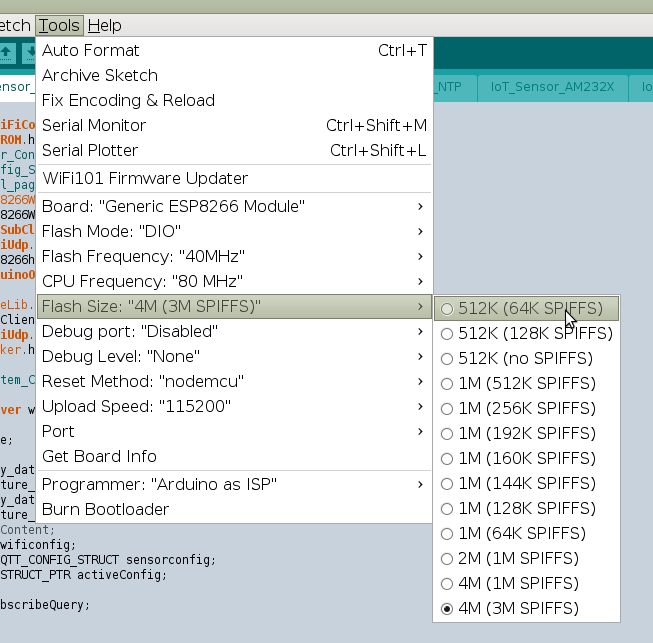
Task: Open Serial Monitor from the menu
Action: tap(94, 125)
